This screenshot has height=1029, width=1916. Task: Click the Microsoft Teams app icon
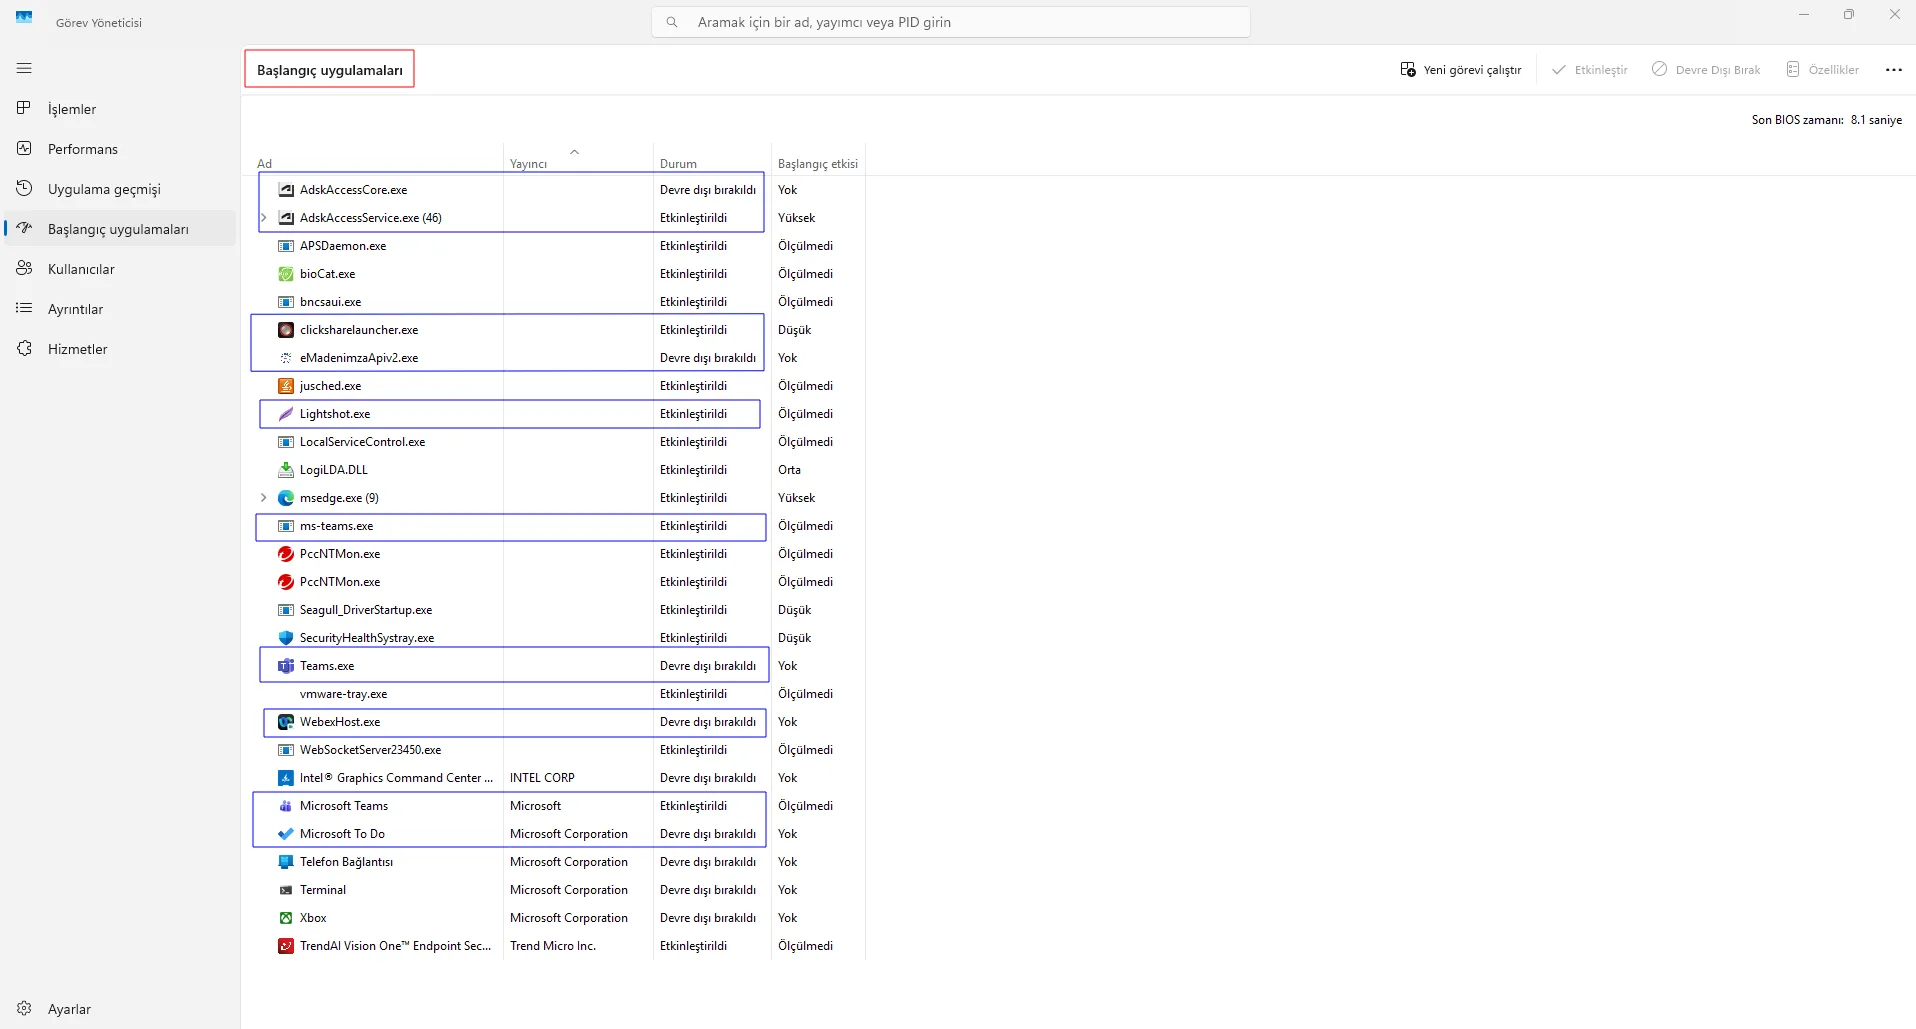[x=286, y=806]
